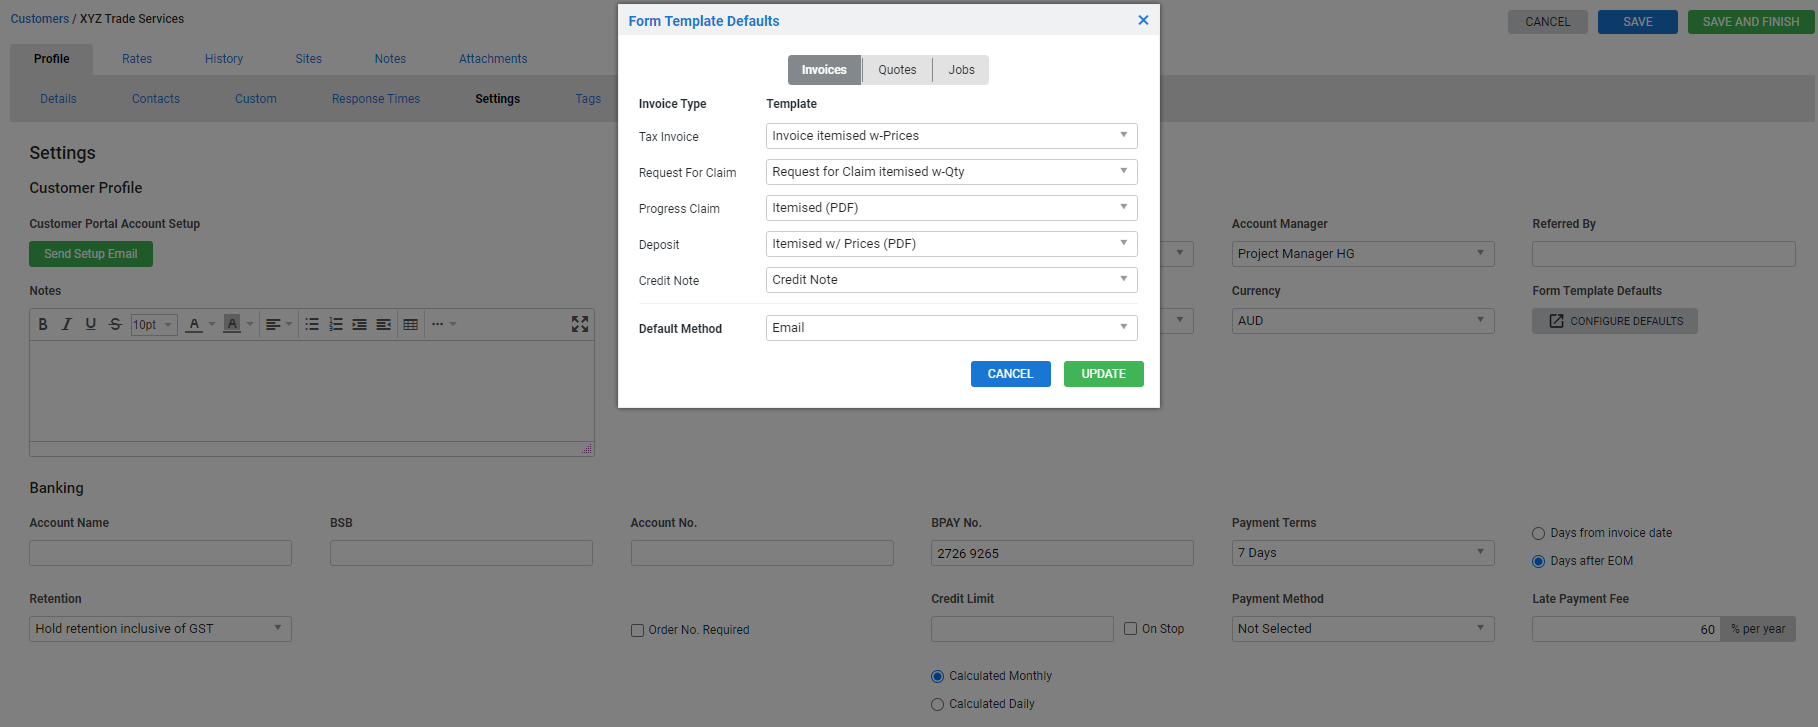Image resolution: width=1818 pixels, height=727 pixels.
Task: Click the blue Save button
Action: click(x=1638, y=22)
